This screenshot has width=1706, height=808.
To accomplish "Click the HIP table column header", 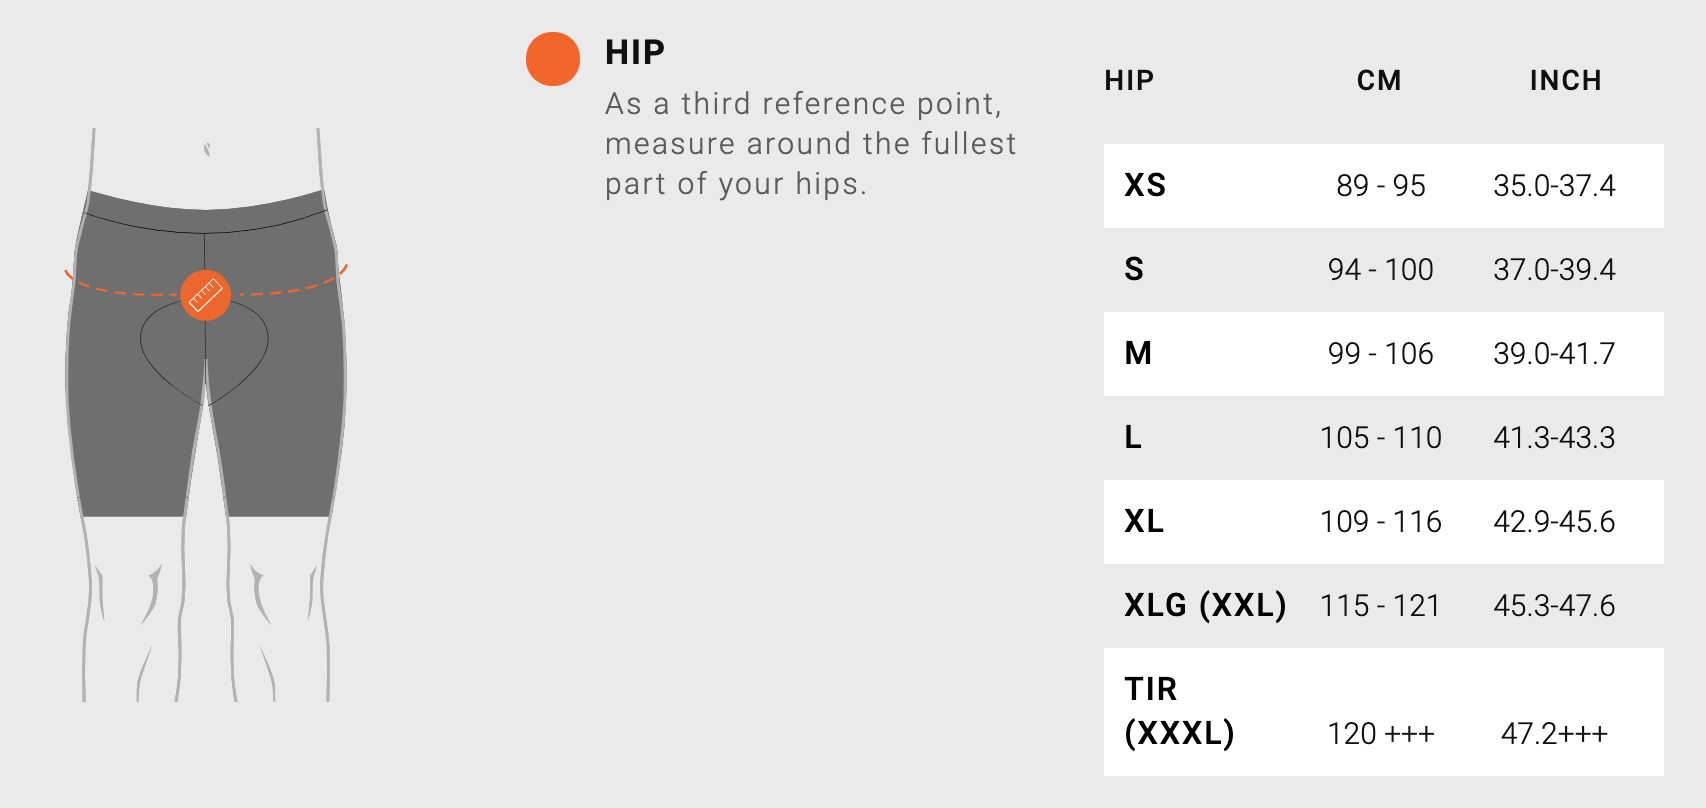I will click(1129, 80).
